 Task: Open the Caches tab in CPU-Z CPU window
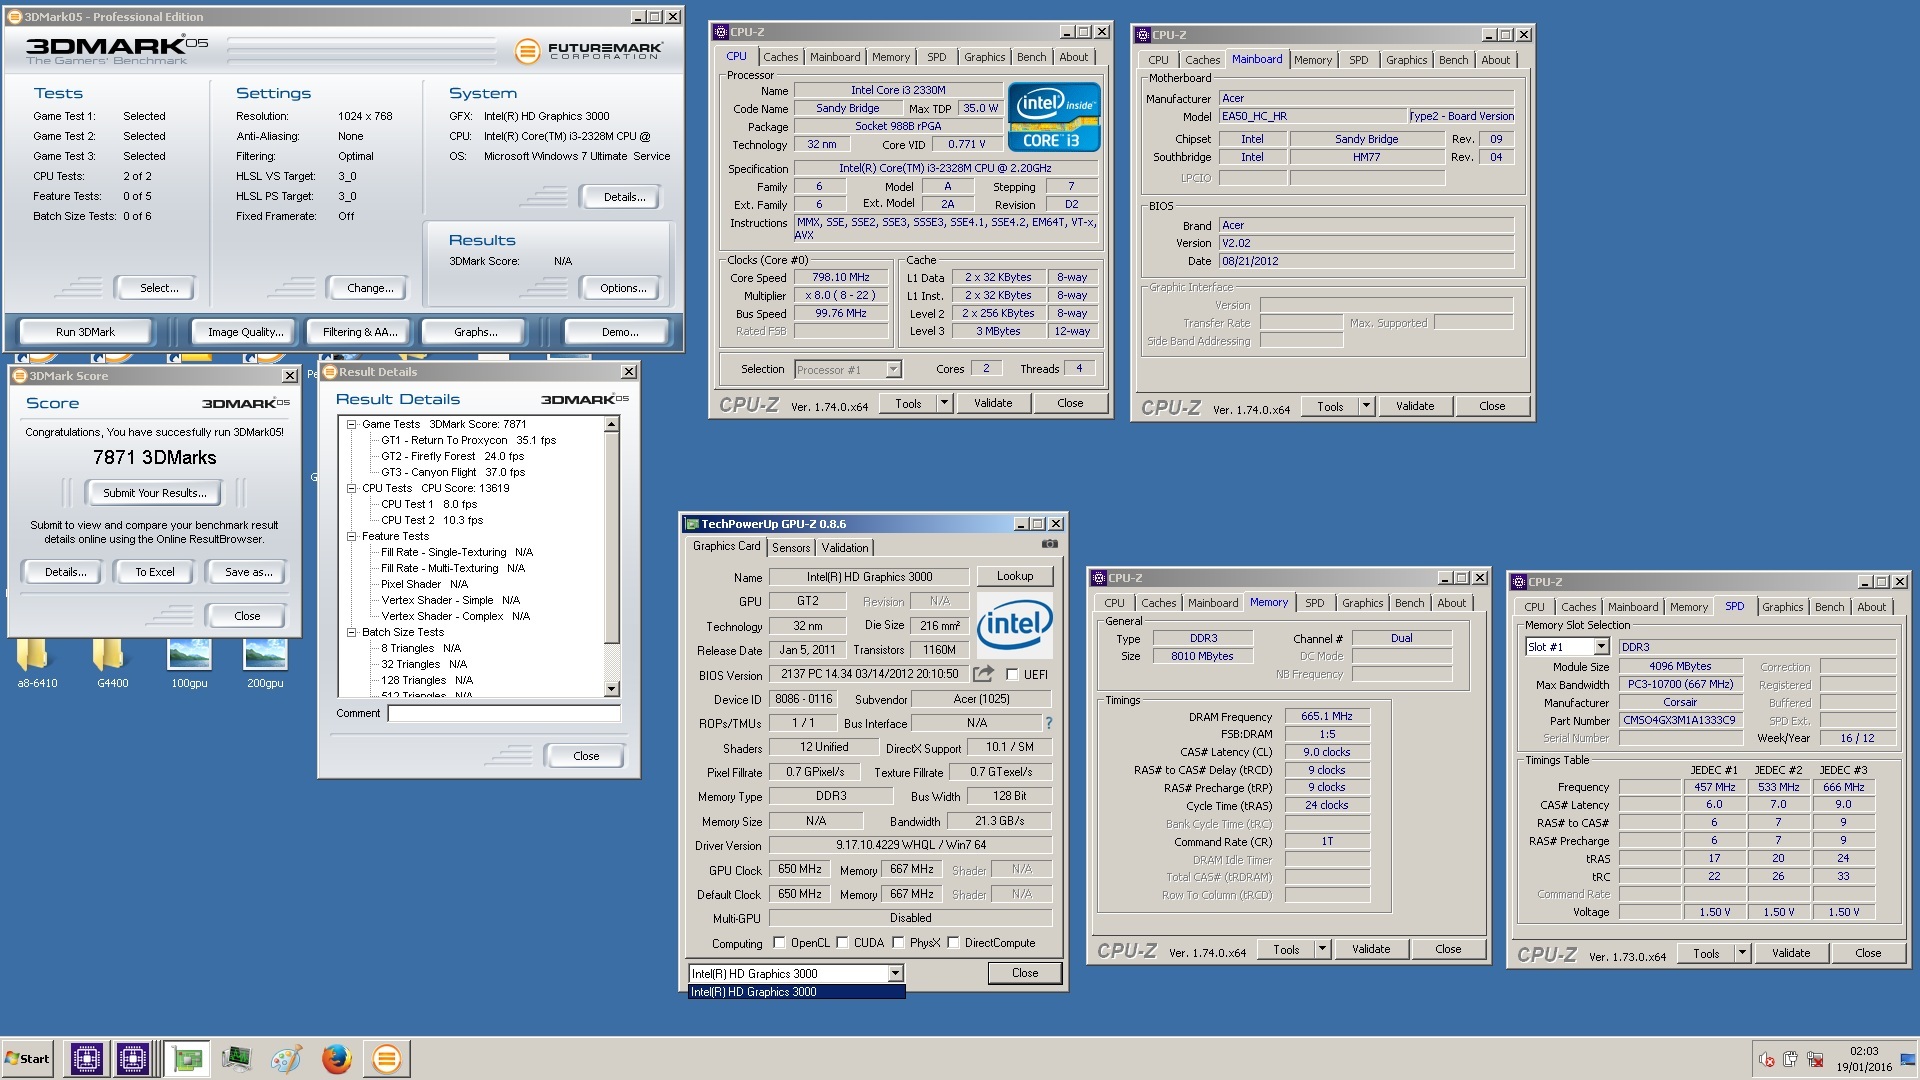[x=781, y=57]
